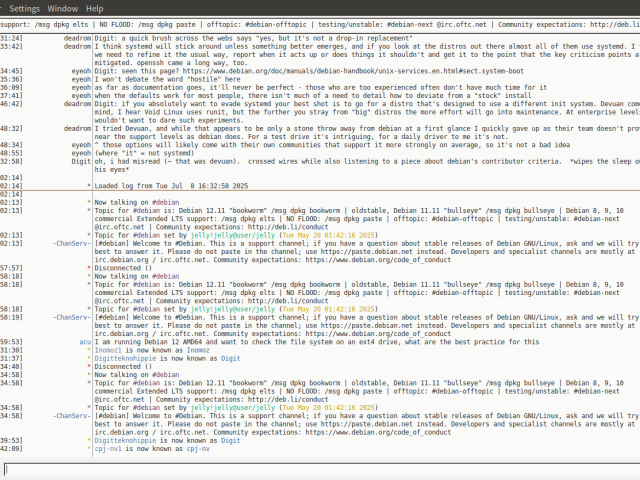Open the debian-handbook unix-services link
The image size is (640, 480).
point(353,71)
